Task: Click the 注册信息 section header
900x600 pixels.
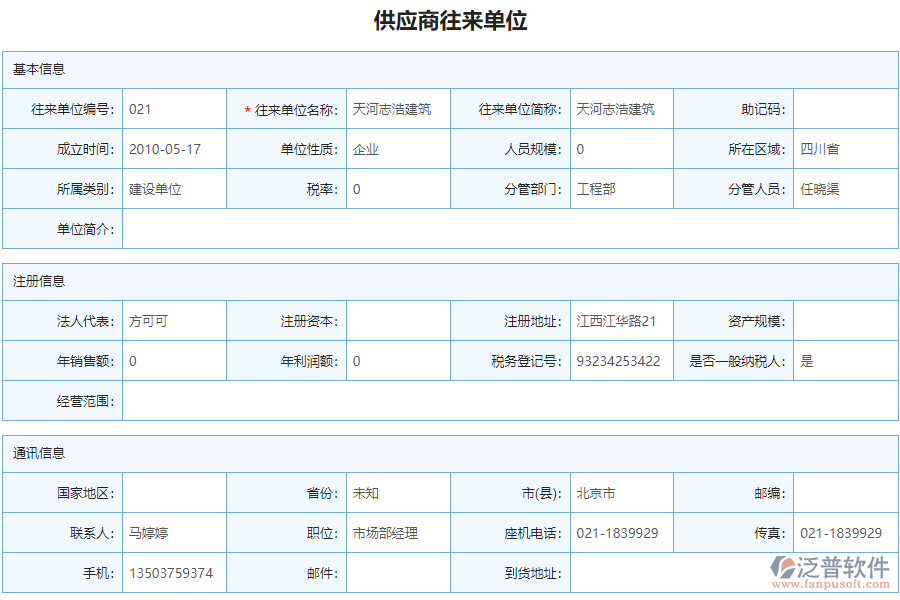Action: [32, 281]
